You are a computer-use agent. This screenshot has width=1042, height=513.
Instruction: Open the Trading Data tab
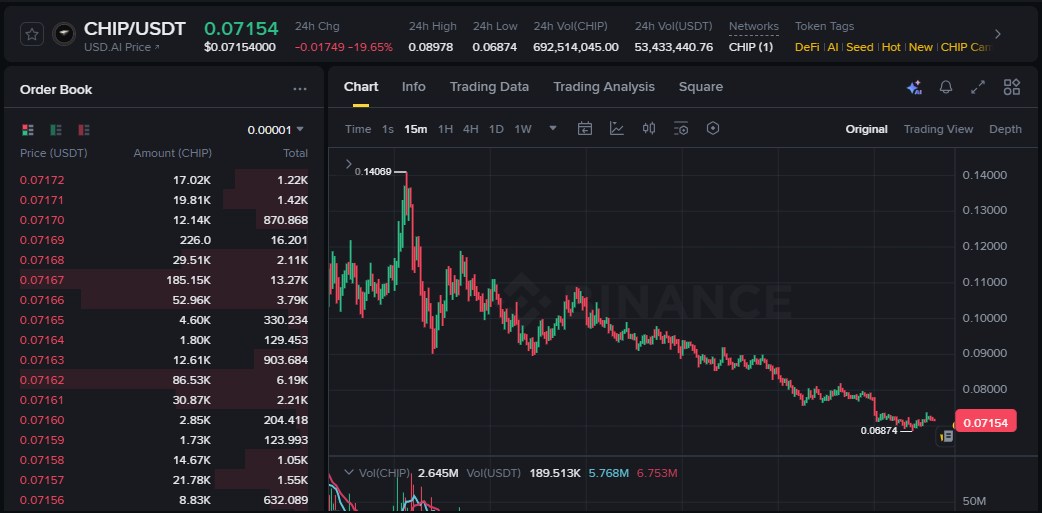[489, 87]
